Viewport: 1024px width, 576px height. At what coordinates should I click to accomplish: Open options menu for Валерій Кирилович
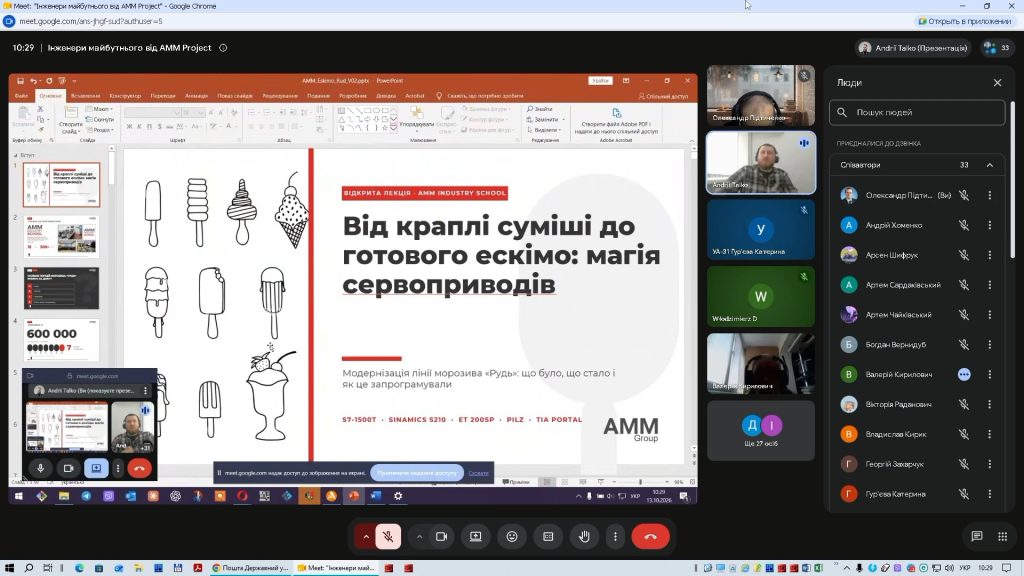tap(989, 374)
